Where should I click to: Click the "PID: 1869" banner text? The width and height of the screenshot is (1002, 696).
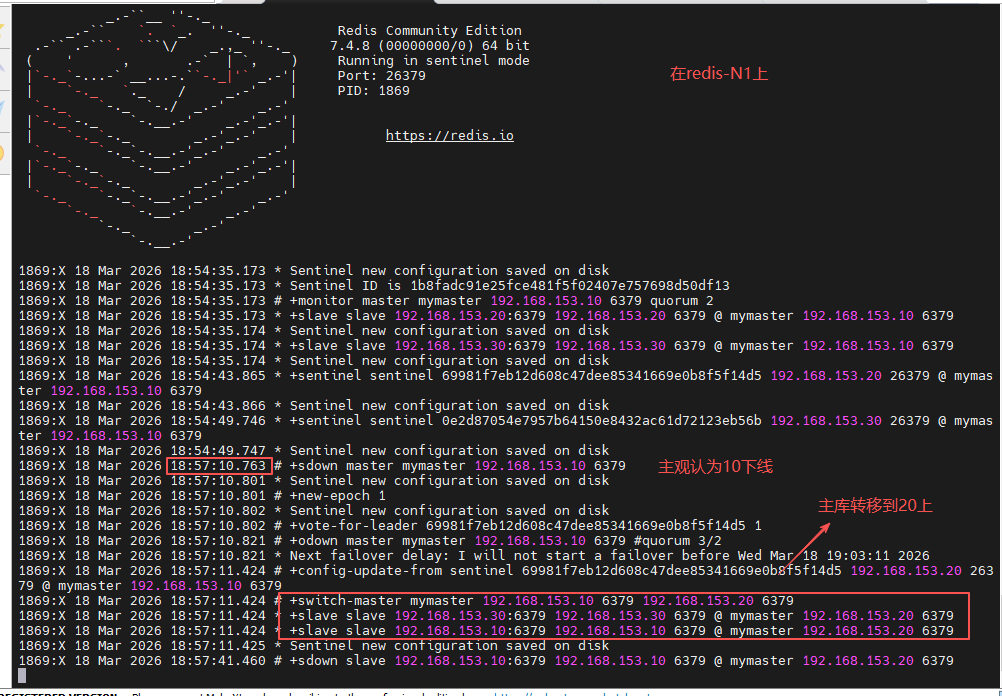pyautogui.click(x=373, y=91)
